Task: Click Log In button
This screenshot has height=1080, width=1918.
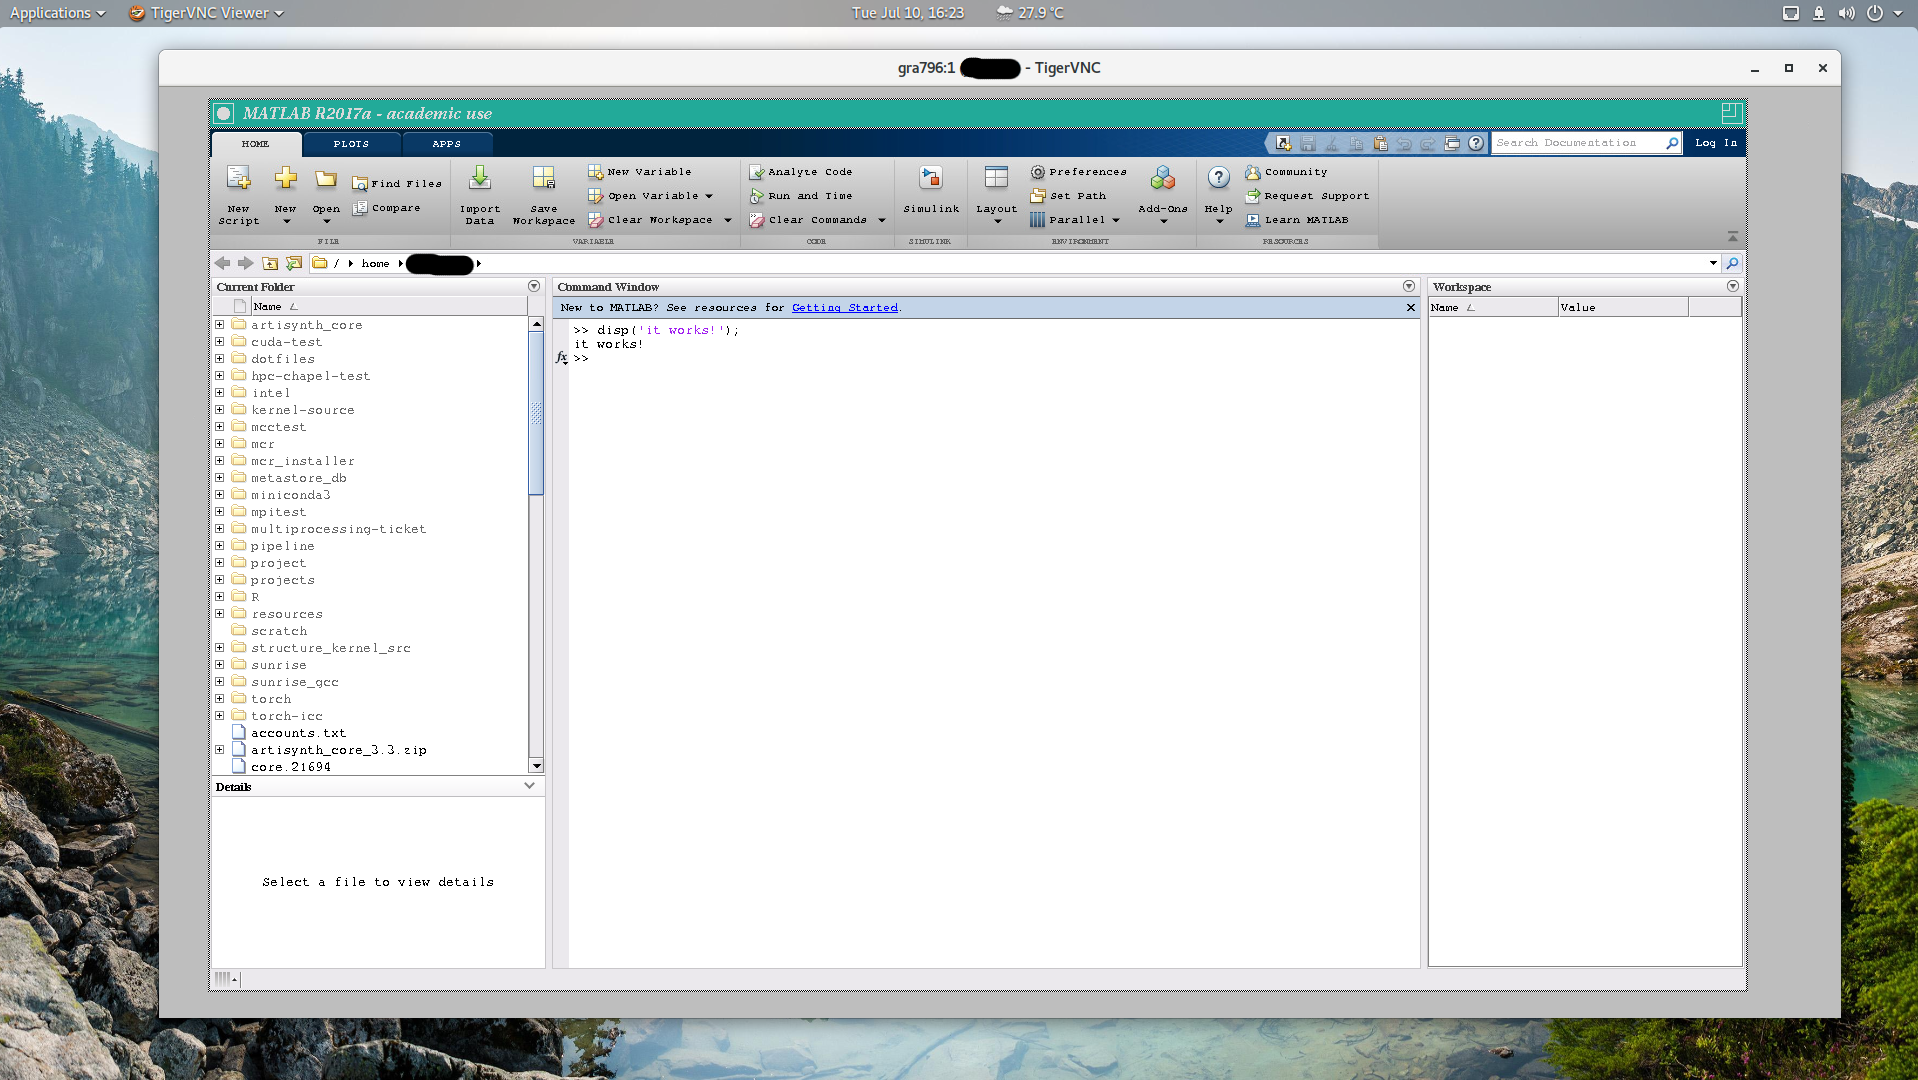Action: click(x=1716, y=143)
